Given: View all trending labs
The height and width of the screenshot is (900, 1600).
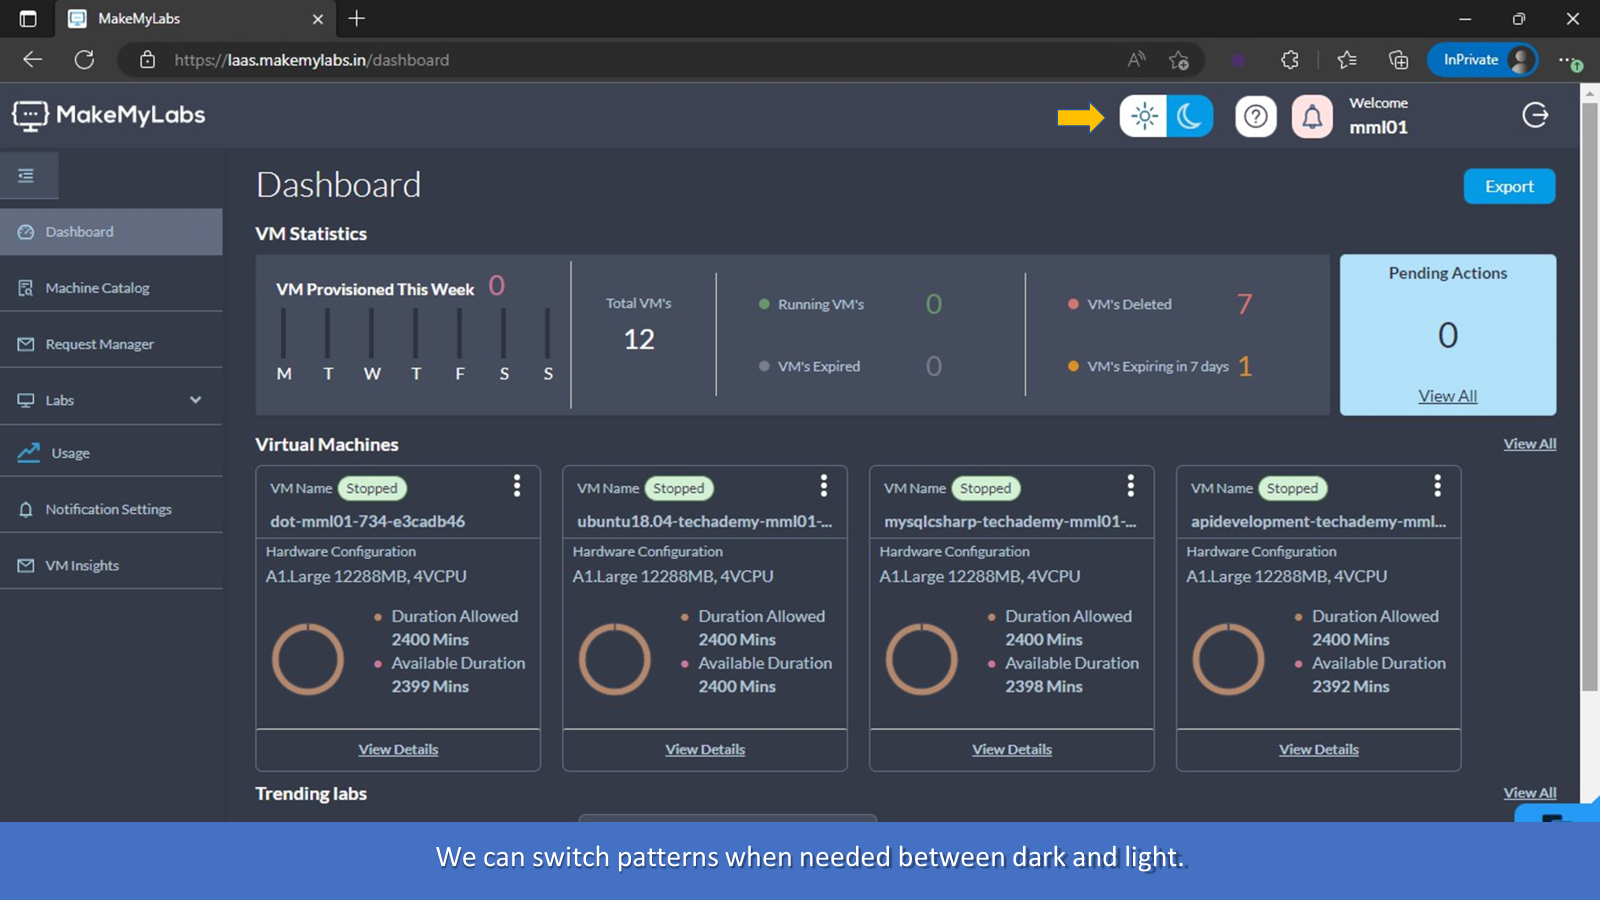Looking at the screenshot, I should coord(1529,793).
